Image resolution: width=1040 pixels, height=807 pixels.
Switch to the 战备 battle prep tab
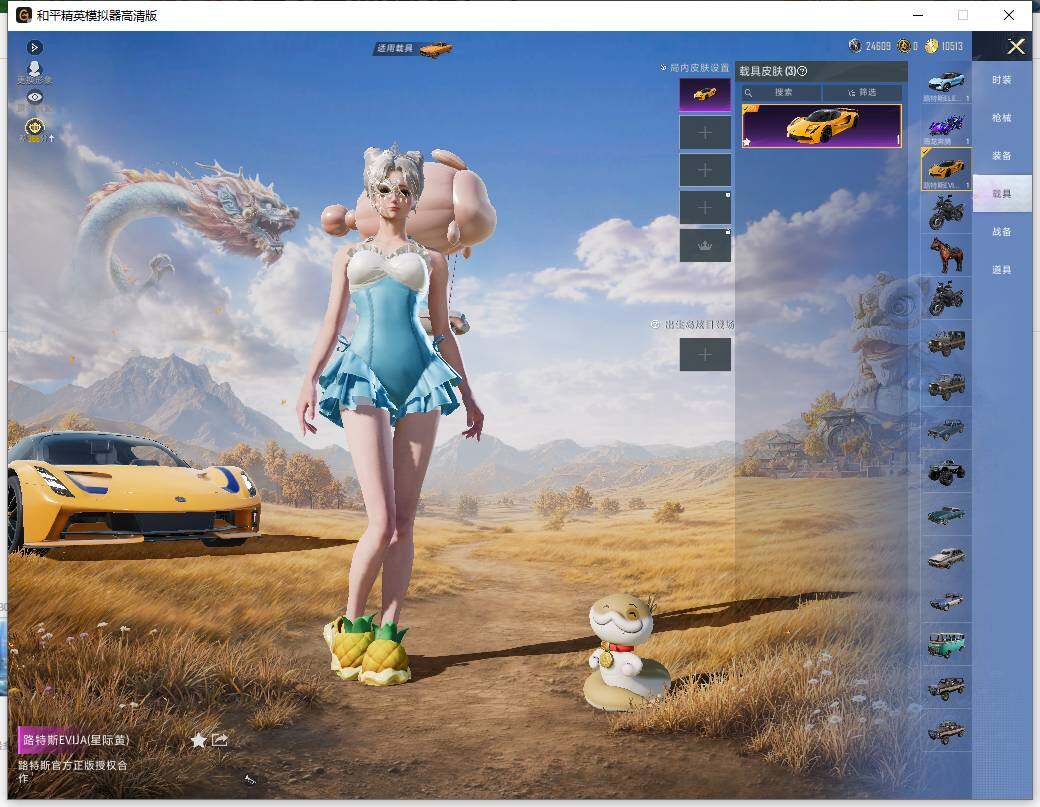[1002, 231]
